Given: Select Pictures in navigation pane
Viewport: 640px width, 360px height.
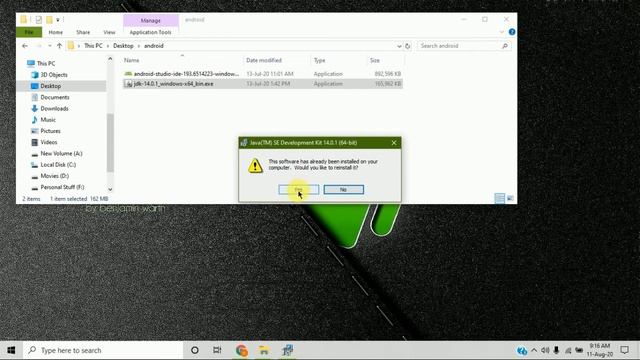Looking at the screenshot, I should 50,131.
